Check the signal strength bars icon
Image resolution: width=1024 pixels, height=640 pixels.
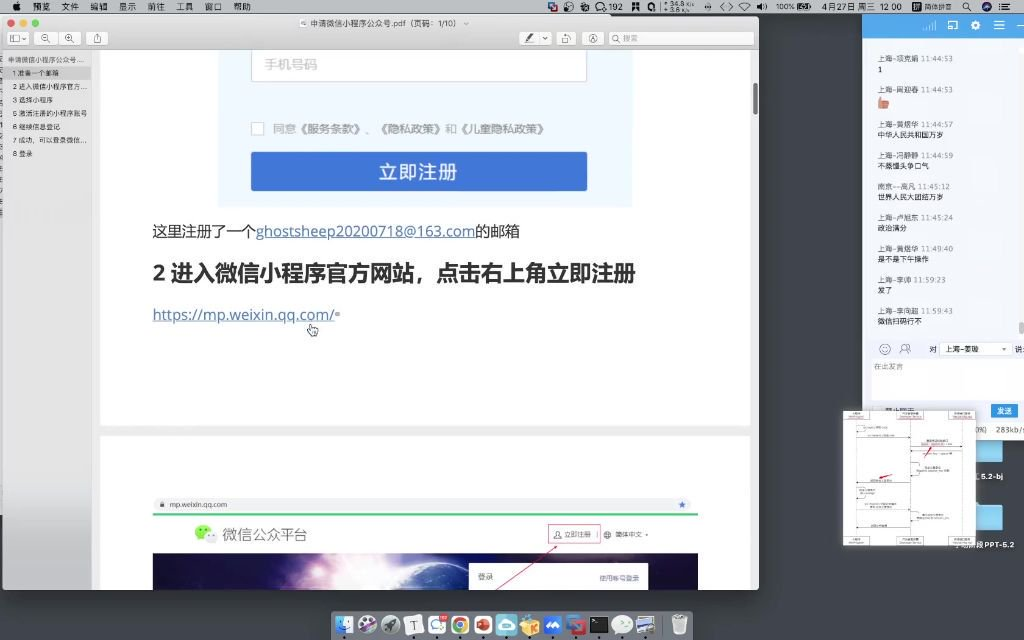[929, 25]
